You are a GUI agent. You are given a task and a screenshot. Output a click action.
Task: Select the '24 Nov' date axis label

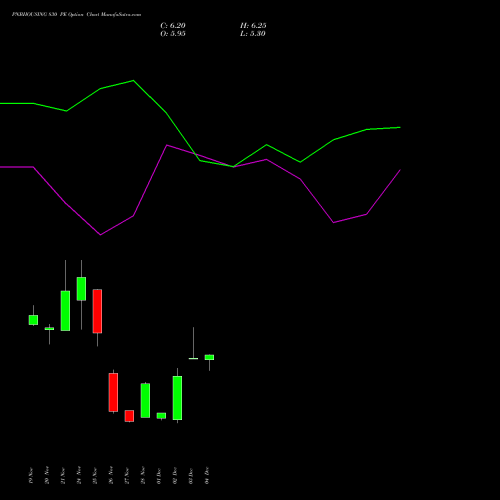tap(79, 475)
